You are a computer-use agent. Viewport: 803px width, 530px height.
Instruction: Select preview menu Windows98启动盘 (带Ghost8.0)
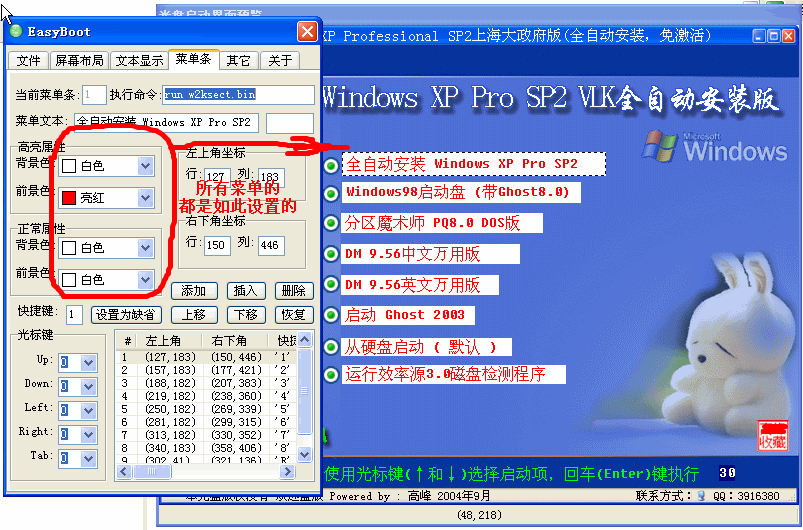click(461, 193)
